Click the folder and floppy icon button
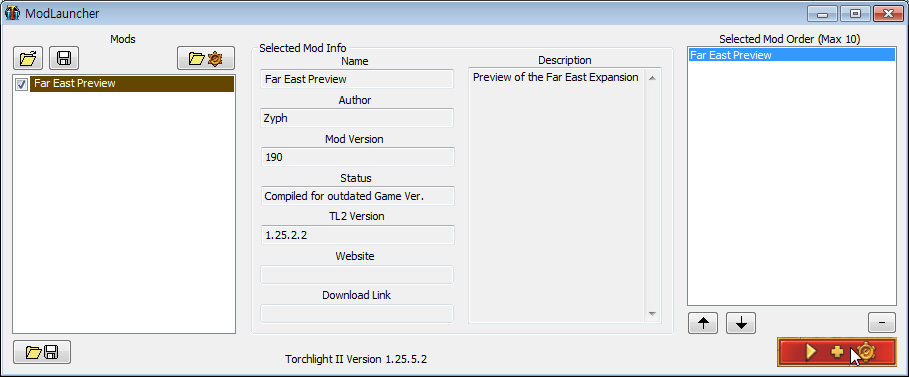Screen dimensions: 909x377 42,352
